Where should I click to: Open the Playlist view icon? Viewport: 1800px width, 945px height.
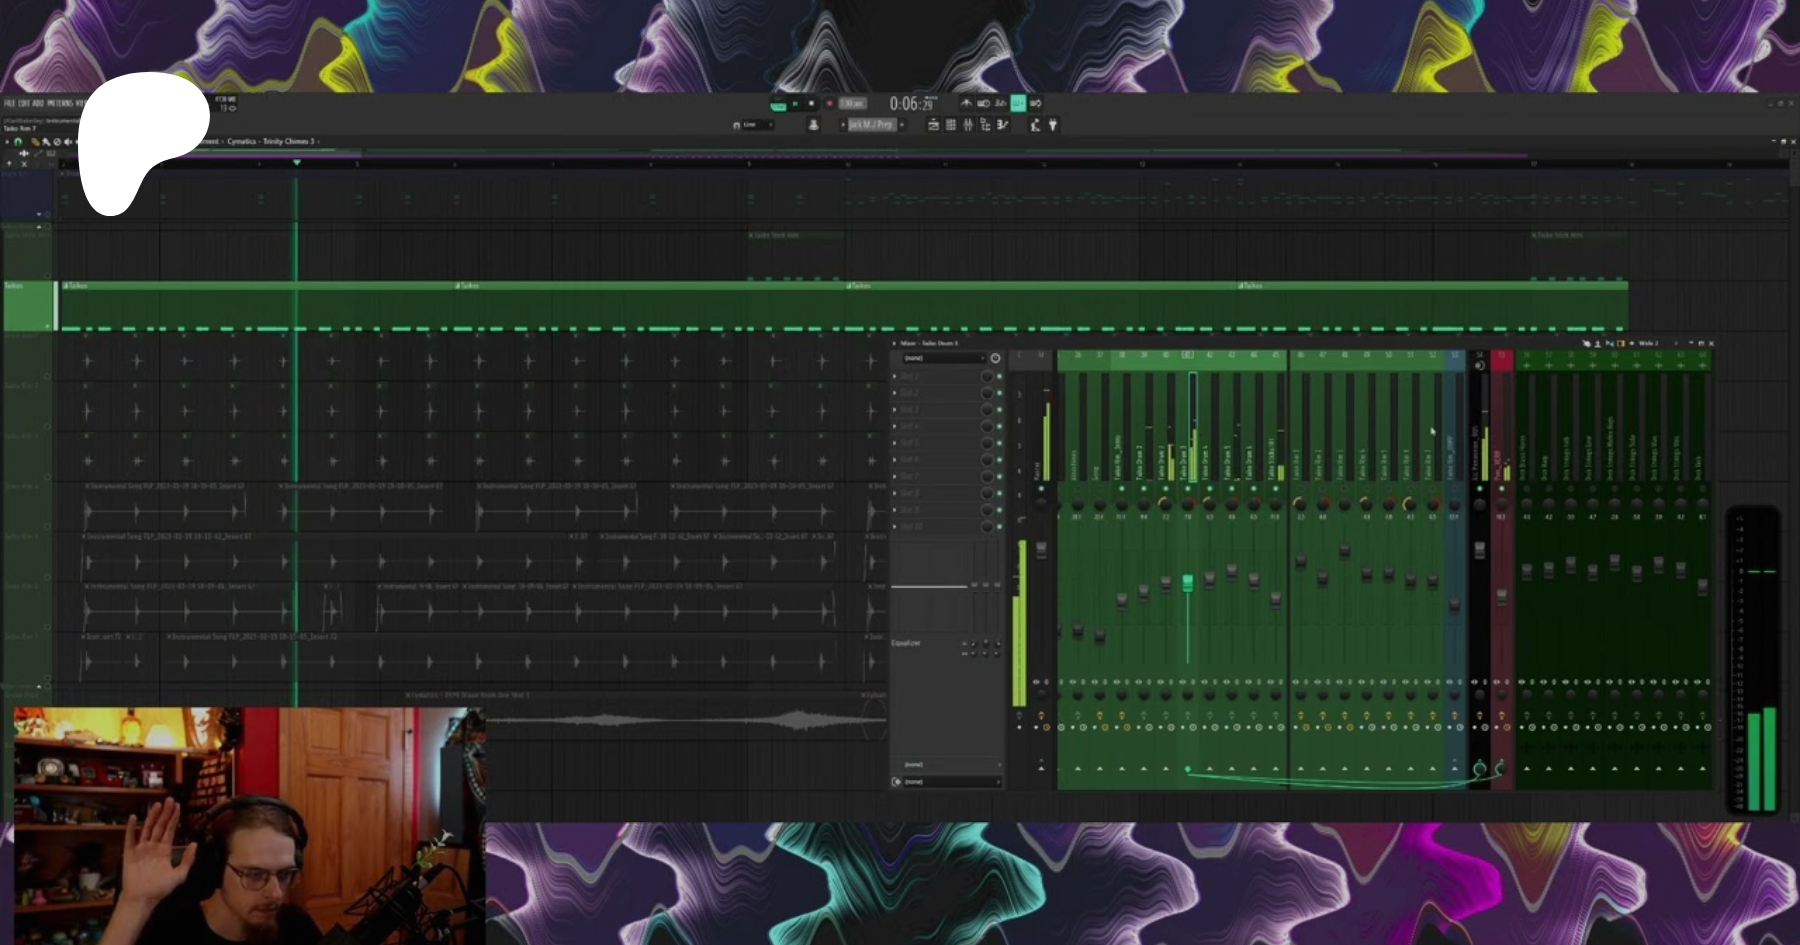933,125
